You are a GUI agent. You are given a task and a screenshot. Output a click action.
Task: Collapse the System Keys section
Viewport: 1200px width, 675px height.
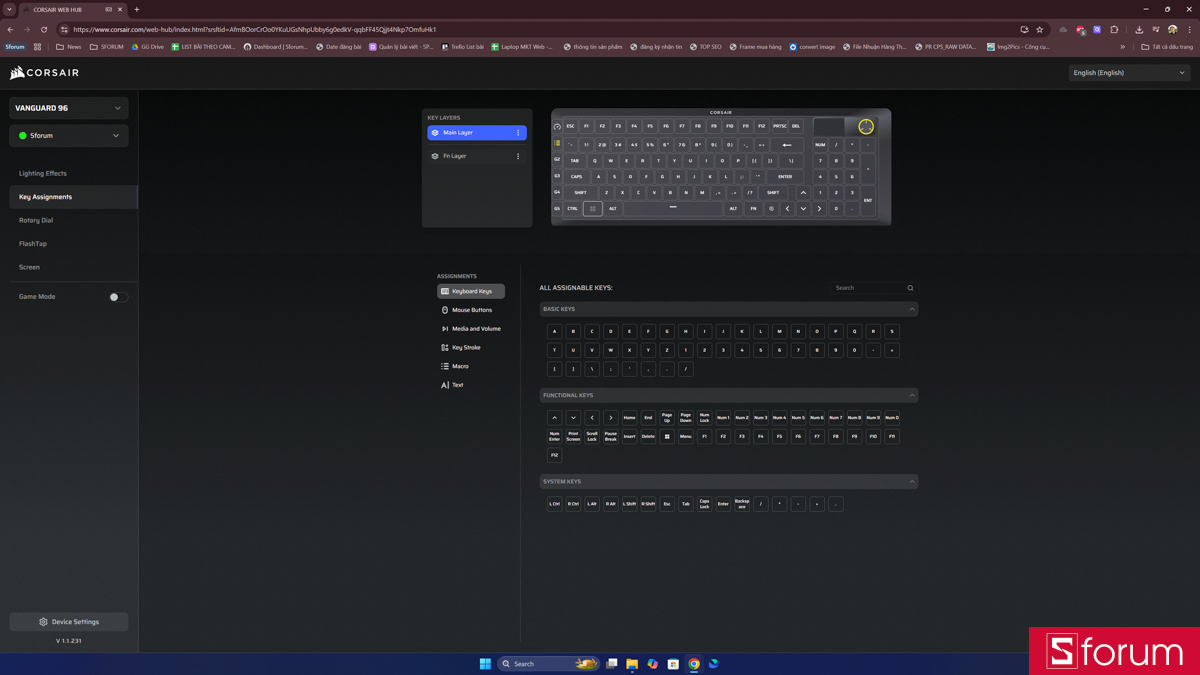coord(912,481)
